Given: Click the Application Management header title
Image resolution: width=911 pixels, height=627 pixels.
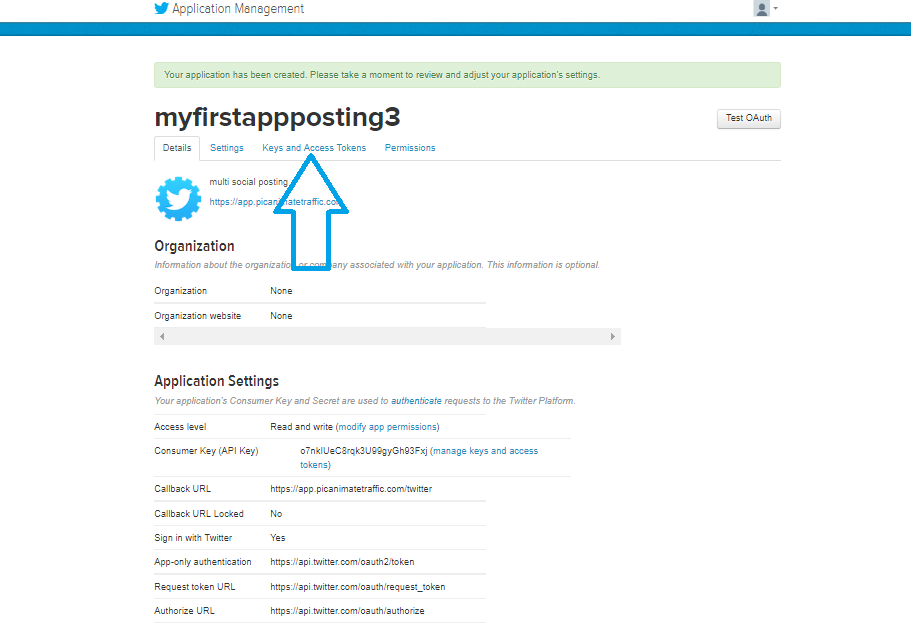Looking at the screenshot, I should [x=238, y=9].
